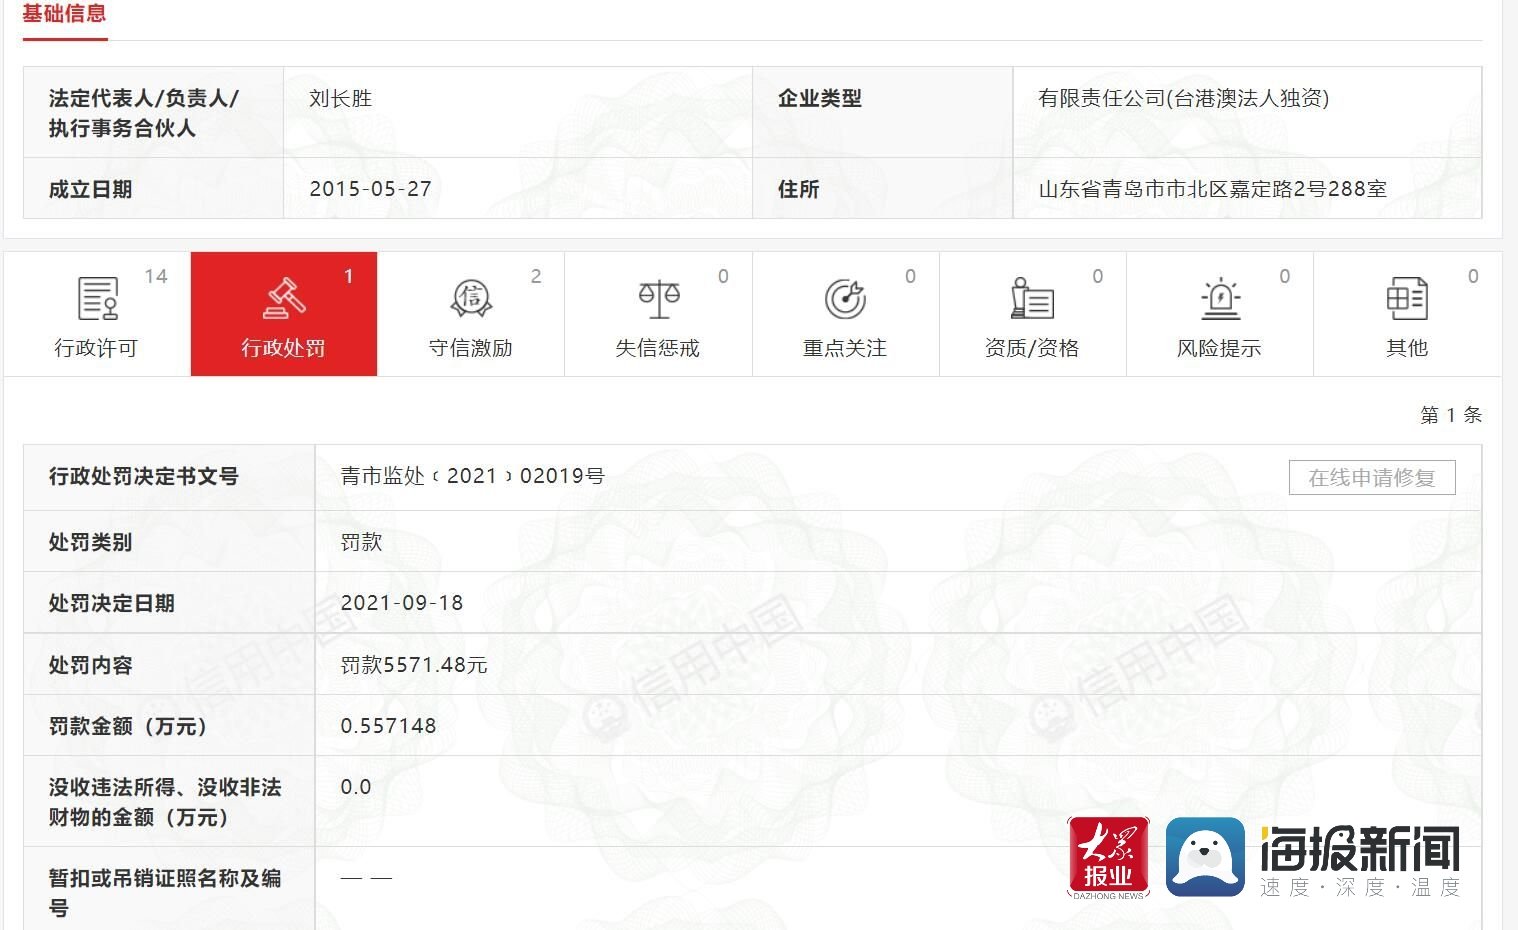Viewport: 1518px width, 930px height.
Task: Click the establishment date 2015-05-27
Action: [x=371, y=189]
